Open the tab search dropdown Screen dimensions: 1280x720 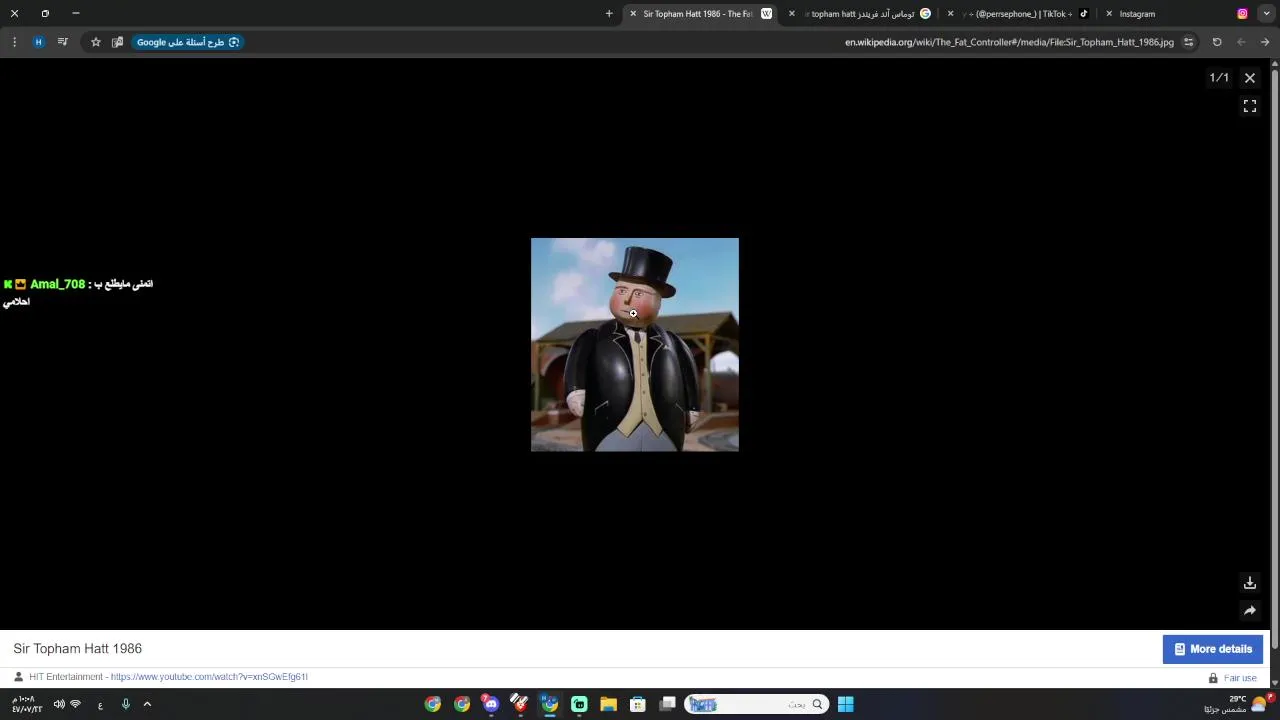click(1265, 14)
